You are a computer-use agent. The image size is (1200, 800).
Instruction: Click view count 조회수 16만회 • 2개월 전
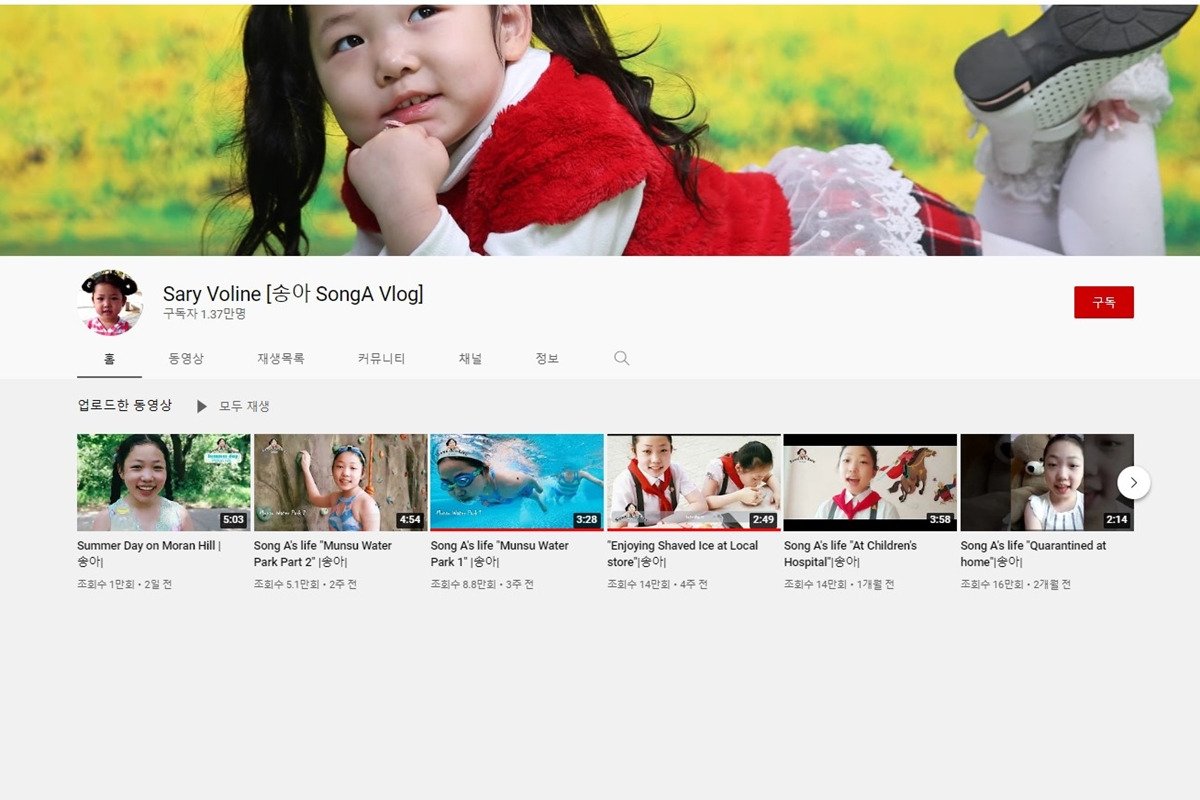tap(1016, 584)
